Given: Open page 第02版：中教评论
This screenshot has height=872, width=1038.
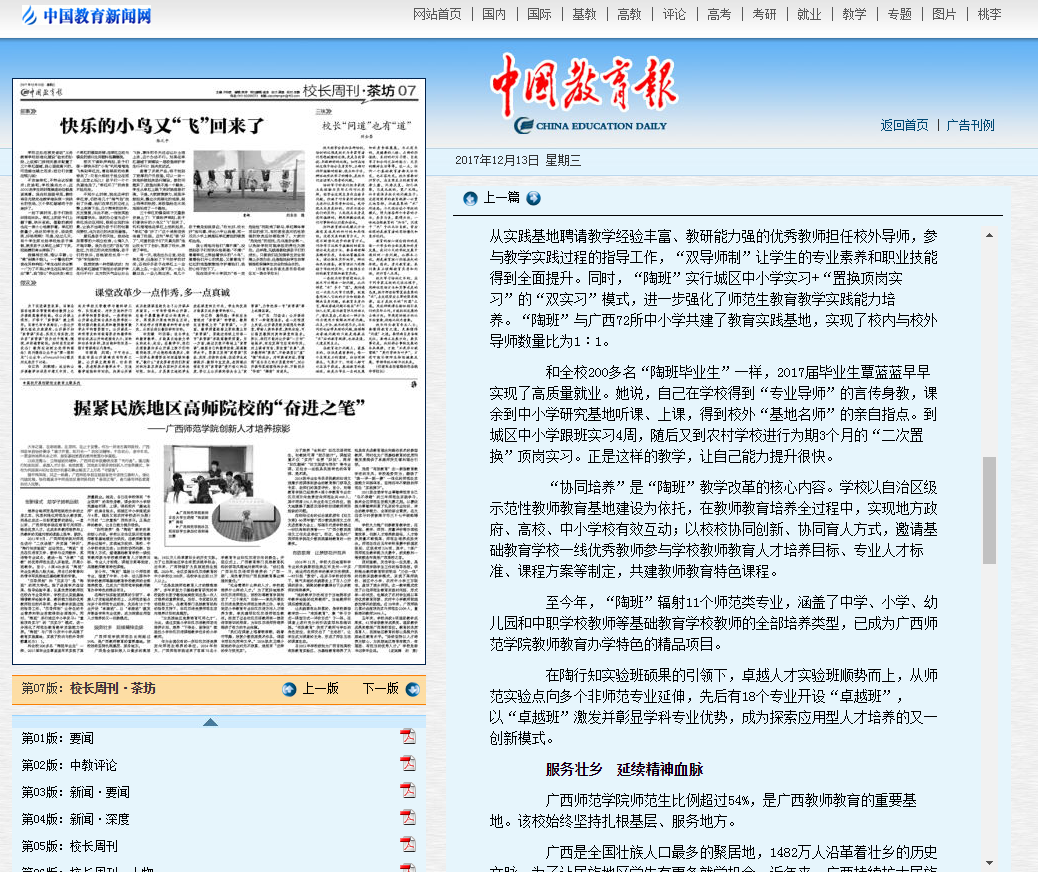Looking at the screenshot, I should click(x=69, y=765).
